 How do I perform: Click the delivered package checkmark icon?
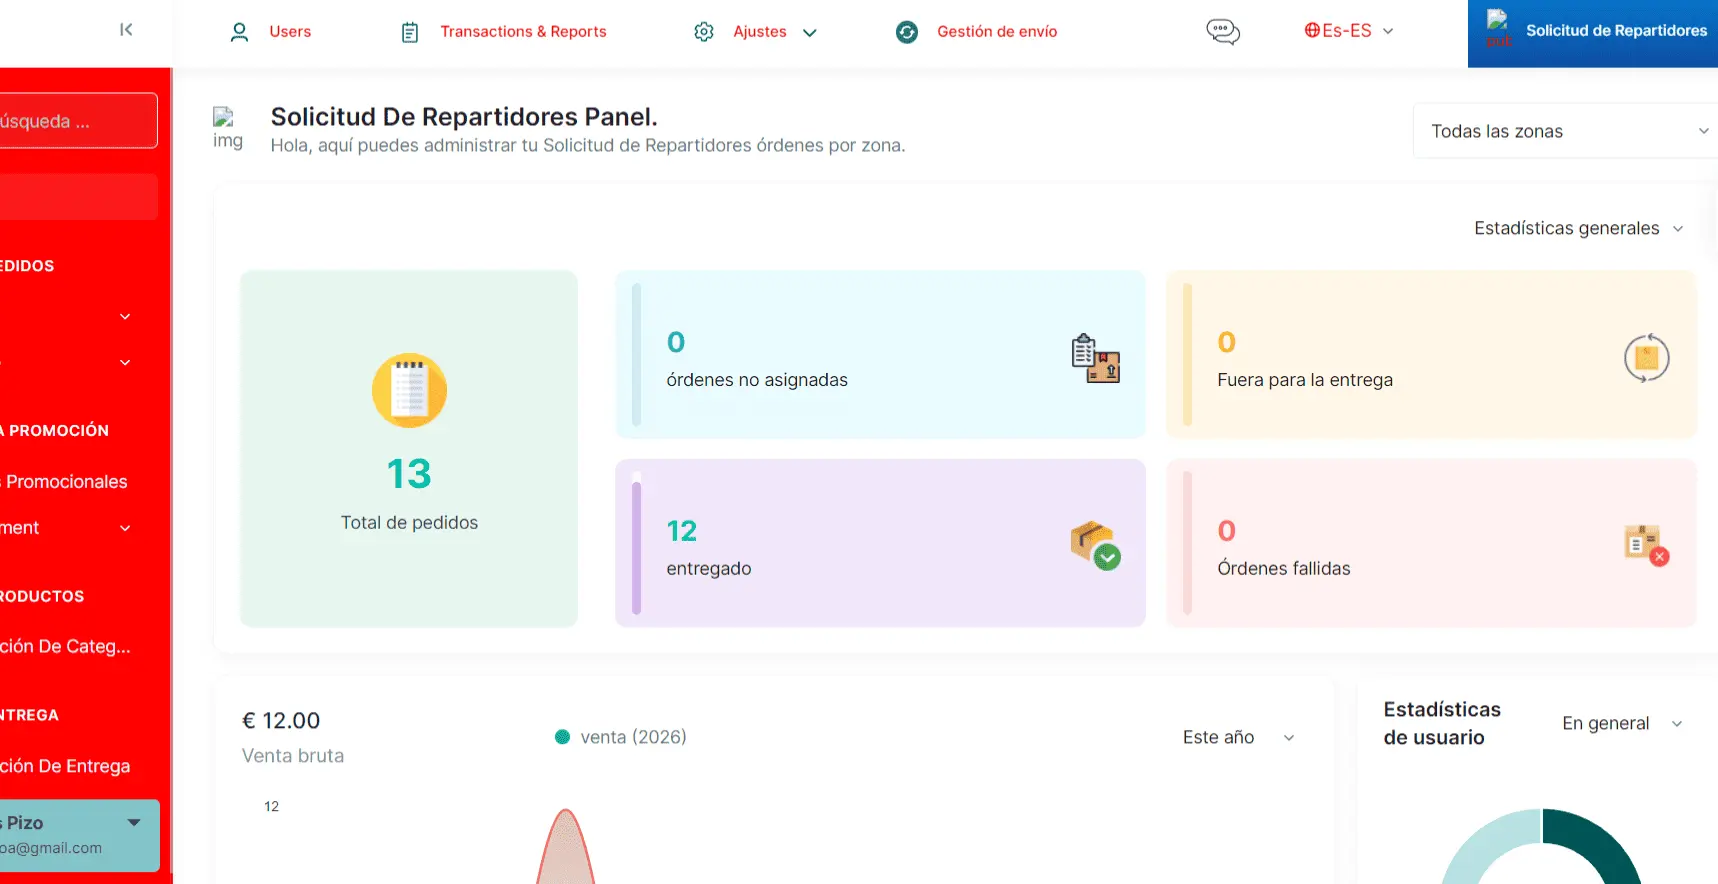(1095, 545)
